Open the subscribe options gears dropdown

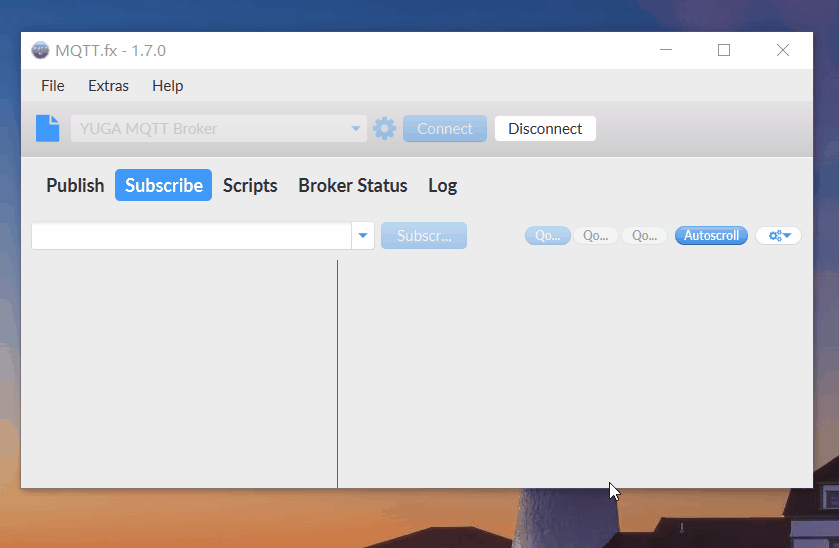779,235
